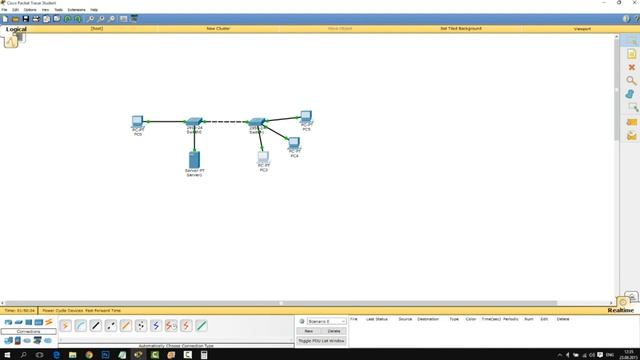The image size is (640, 360).
Task: Pick the Phone cable connection
Action: (x=141, y=326)
